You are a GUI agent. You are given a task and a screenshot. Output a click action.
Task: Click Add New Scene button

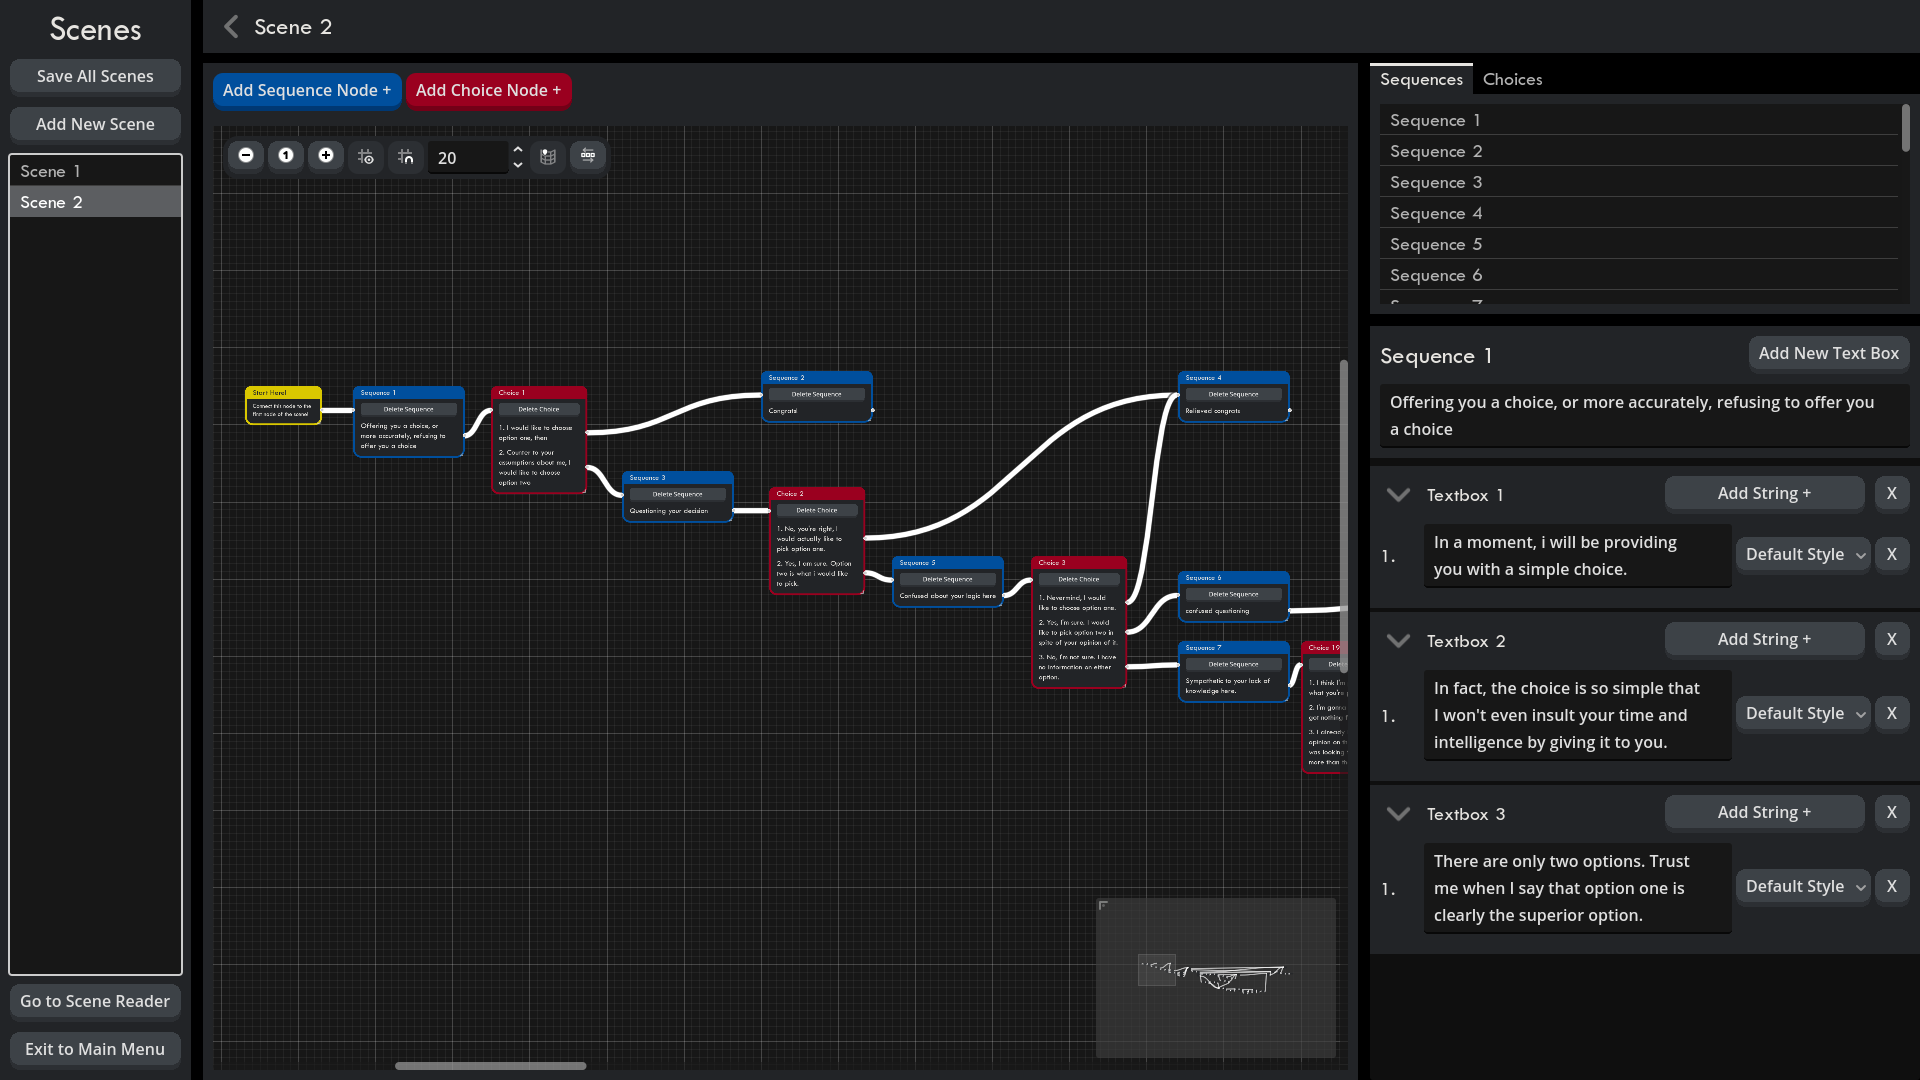pos(95,124)
